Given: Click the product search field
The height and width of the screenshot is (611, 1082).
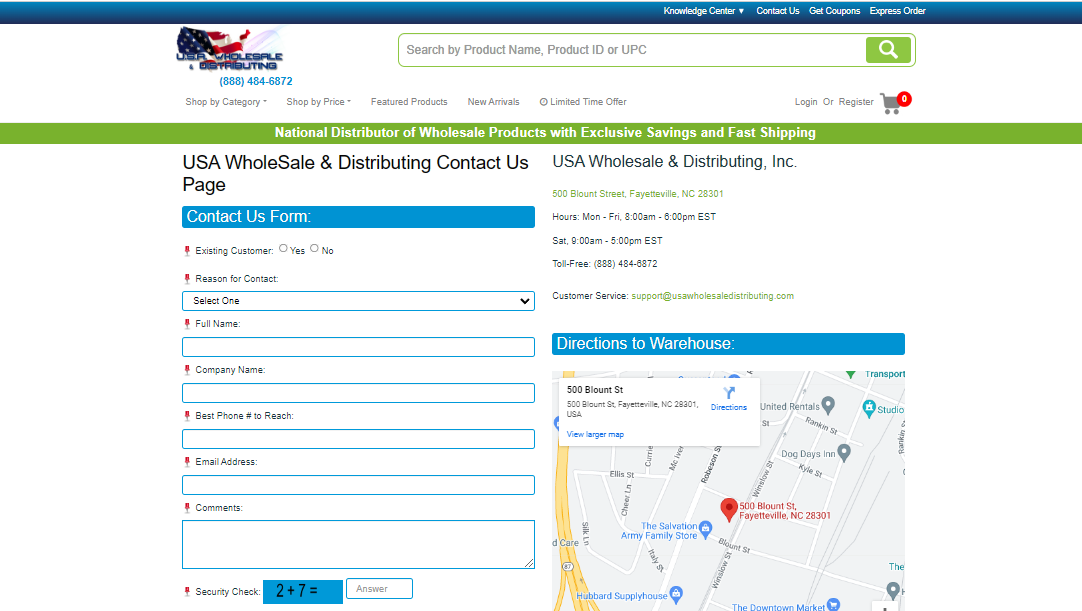Looking at the screenshot, I should pyautogui.click(x=631, y=50).
